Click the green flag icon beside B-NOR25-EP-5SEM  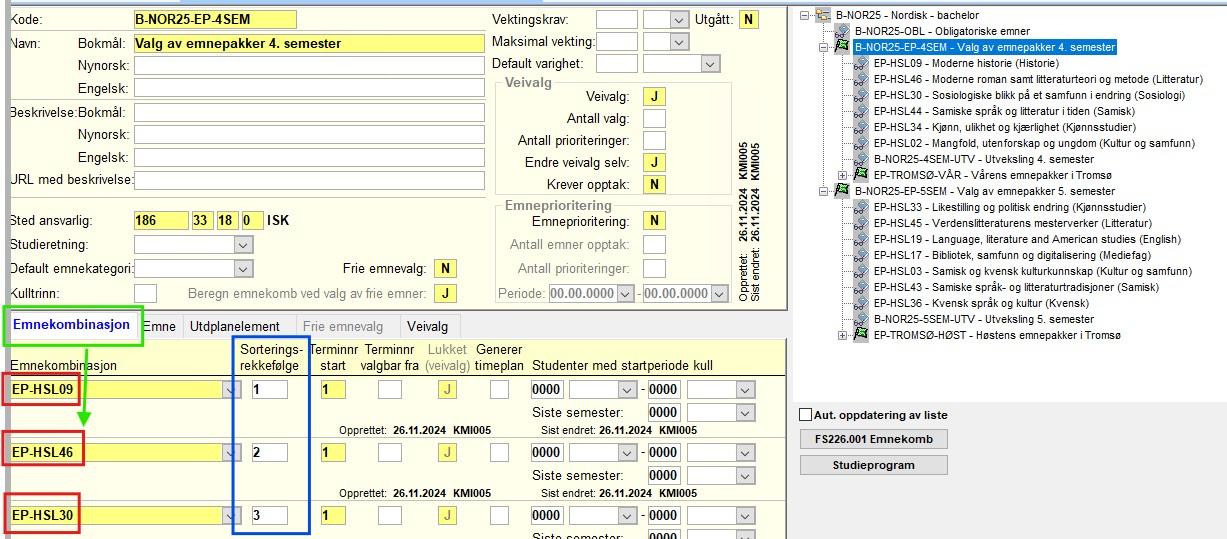[842, 191]
